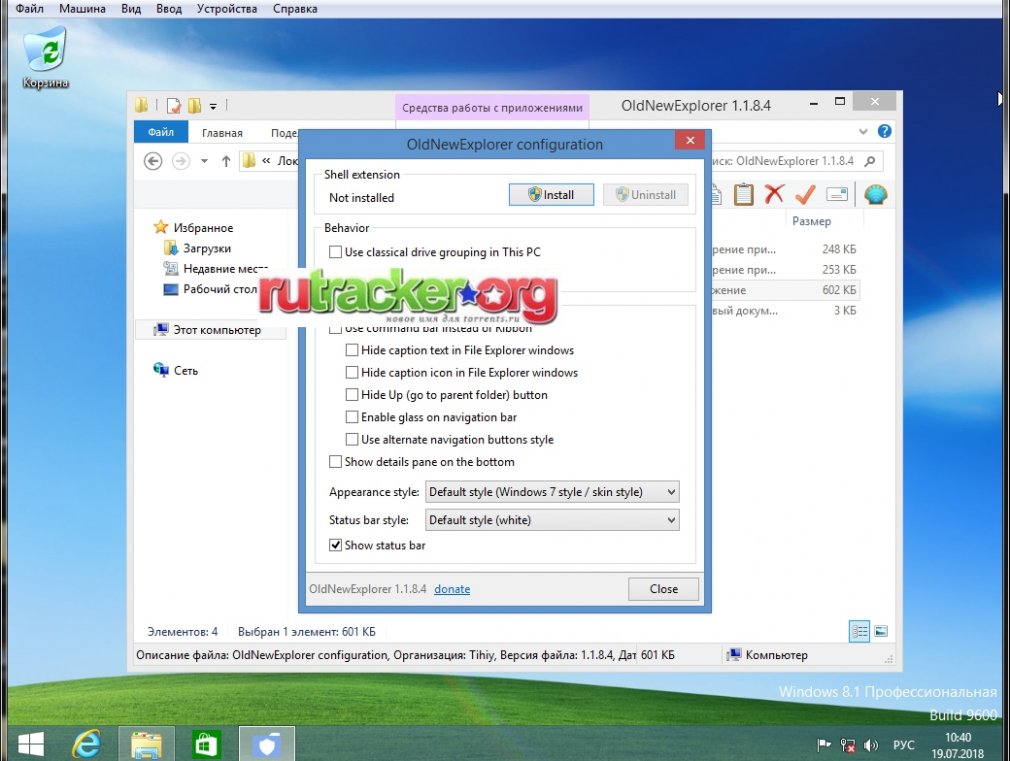Open the Файл tab in Explorer
Screen dimensions: 1010x761
point(161,132)
